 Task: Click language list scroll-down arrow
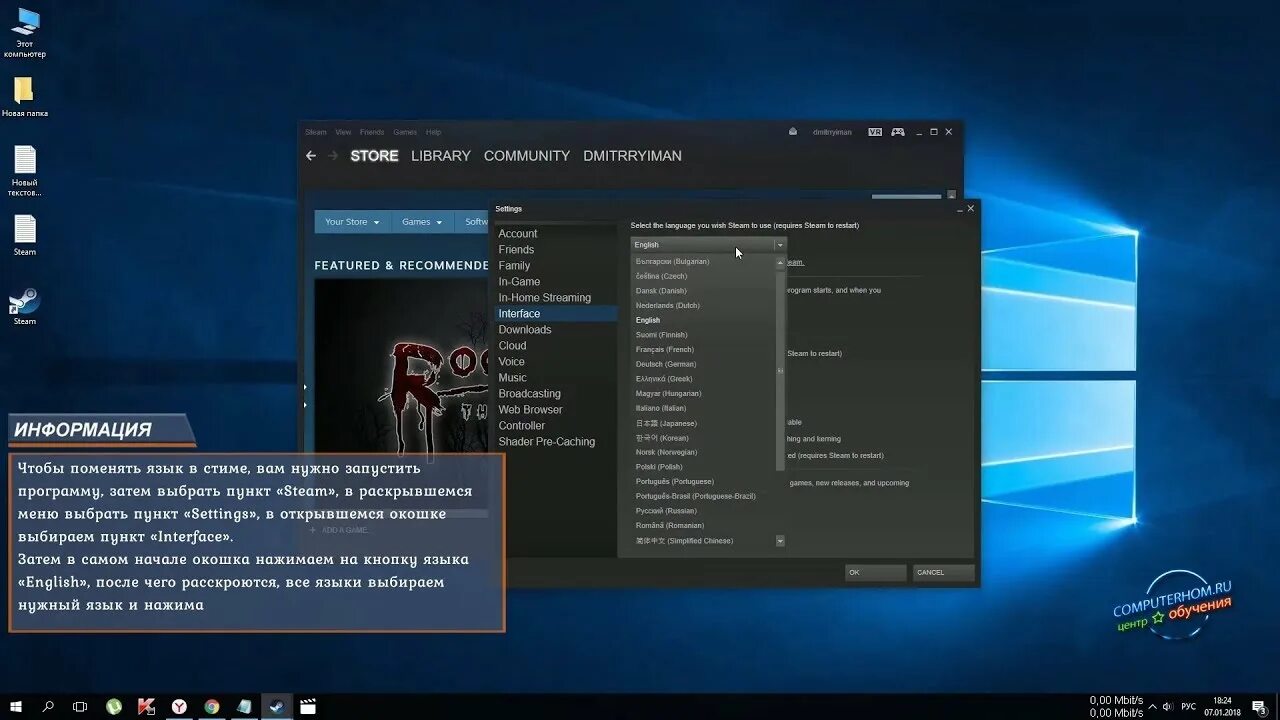[780, 541]
